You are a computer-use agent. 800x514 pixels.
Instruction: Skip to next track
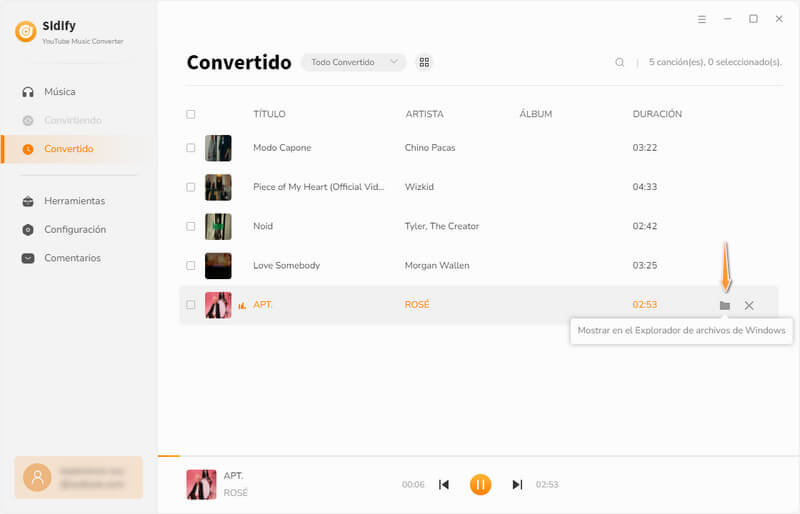(517, 484)
